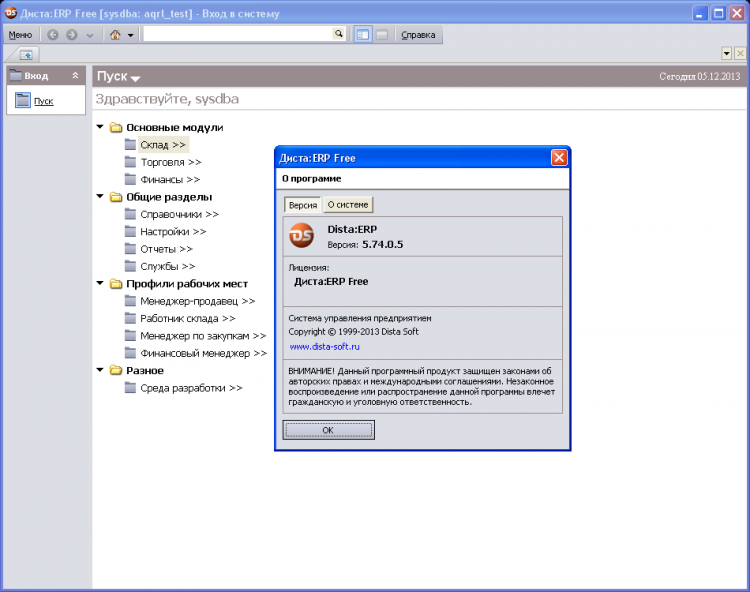Toggle the side panel layout button
This screenshot has width=750, height=592.
click(363, 34)
